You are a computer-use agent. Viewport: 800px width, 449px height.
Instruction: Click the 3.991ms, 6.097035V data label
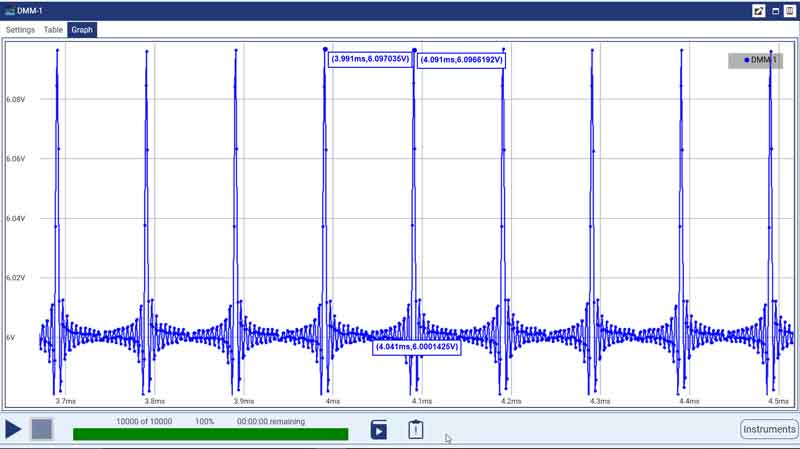tap(369, 59)
